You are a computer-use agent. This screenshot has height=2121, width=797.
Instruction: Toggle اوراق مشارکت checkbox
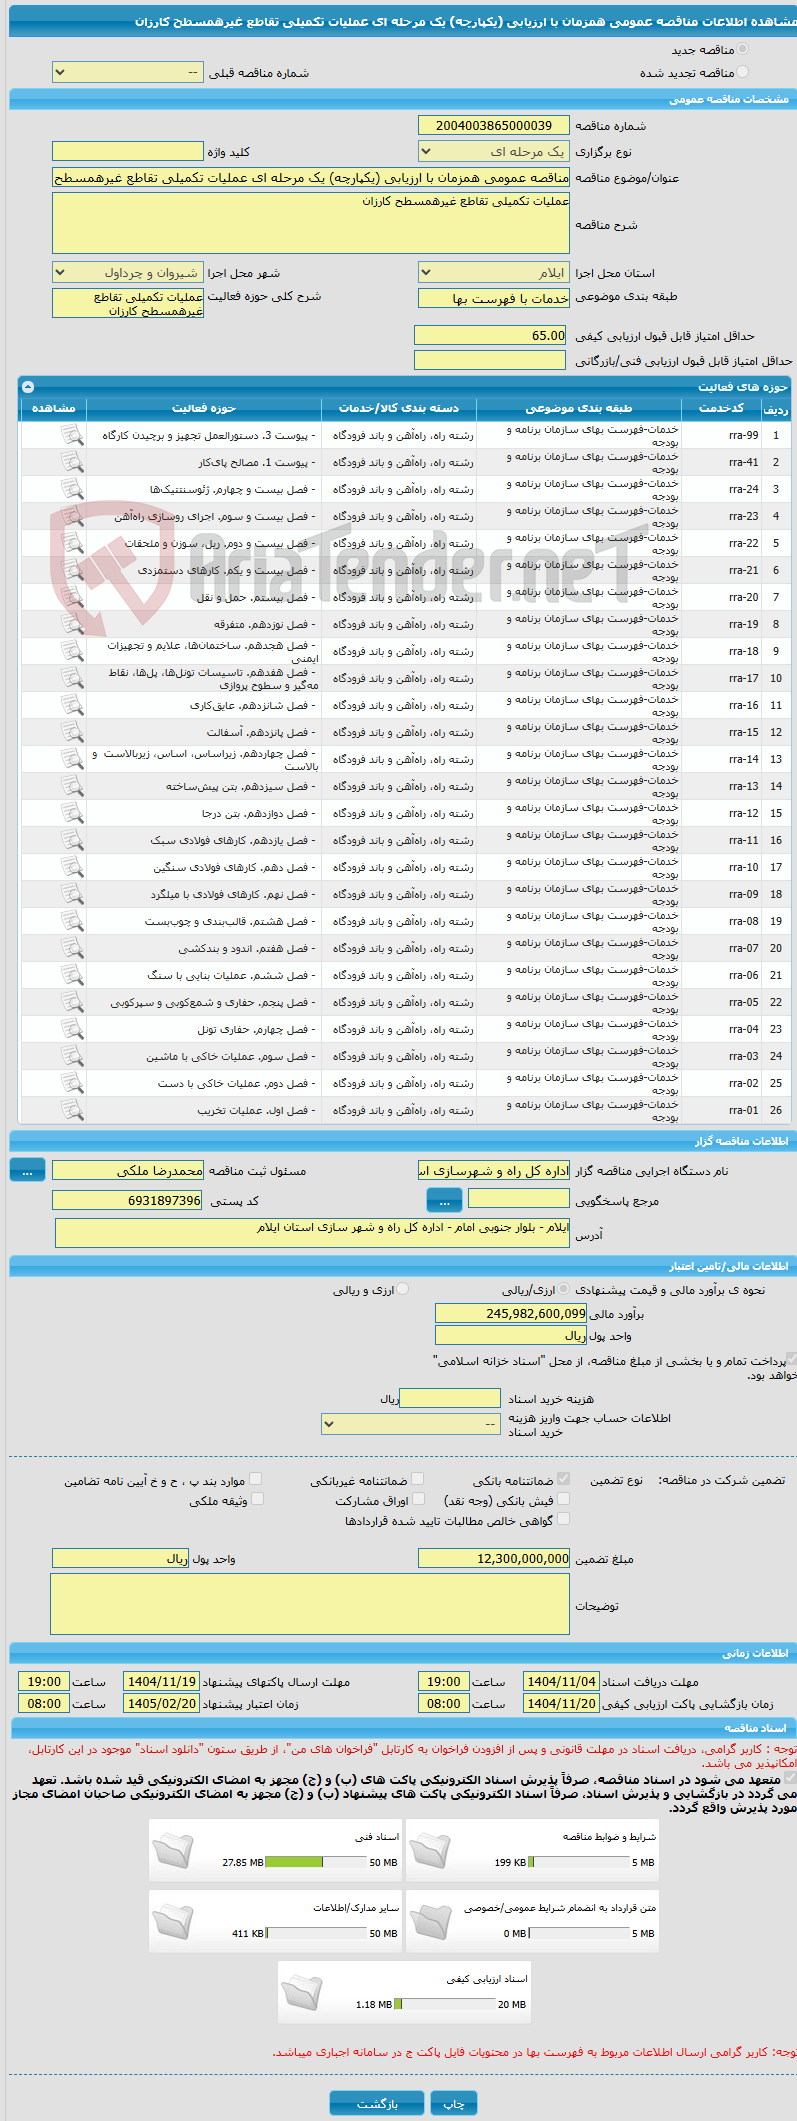(418, 1499)
